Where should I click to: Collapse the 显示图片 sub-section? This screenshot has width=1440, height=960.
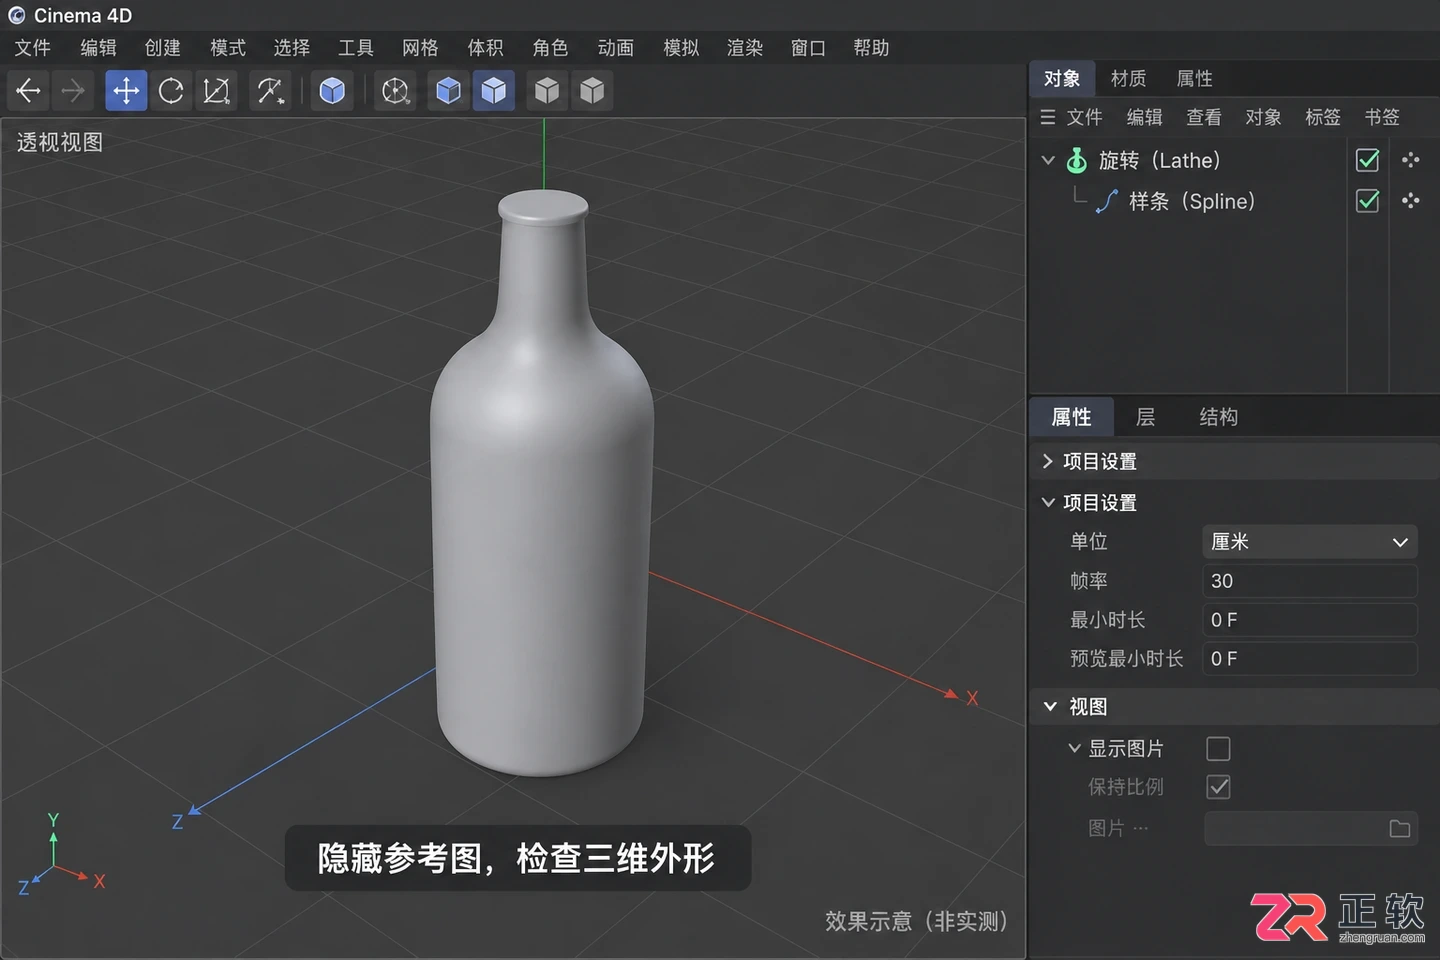1074,748
